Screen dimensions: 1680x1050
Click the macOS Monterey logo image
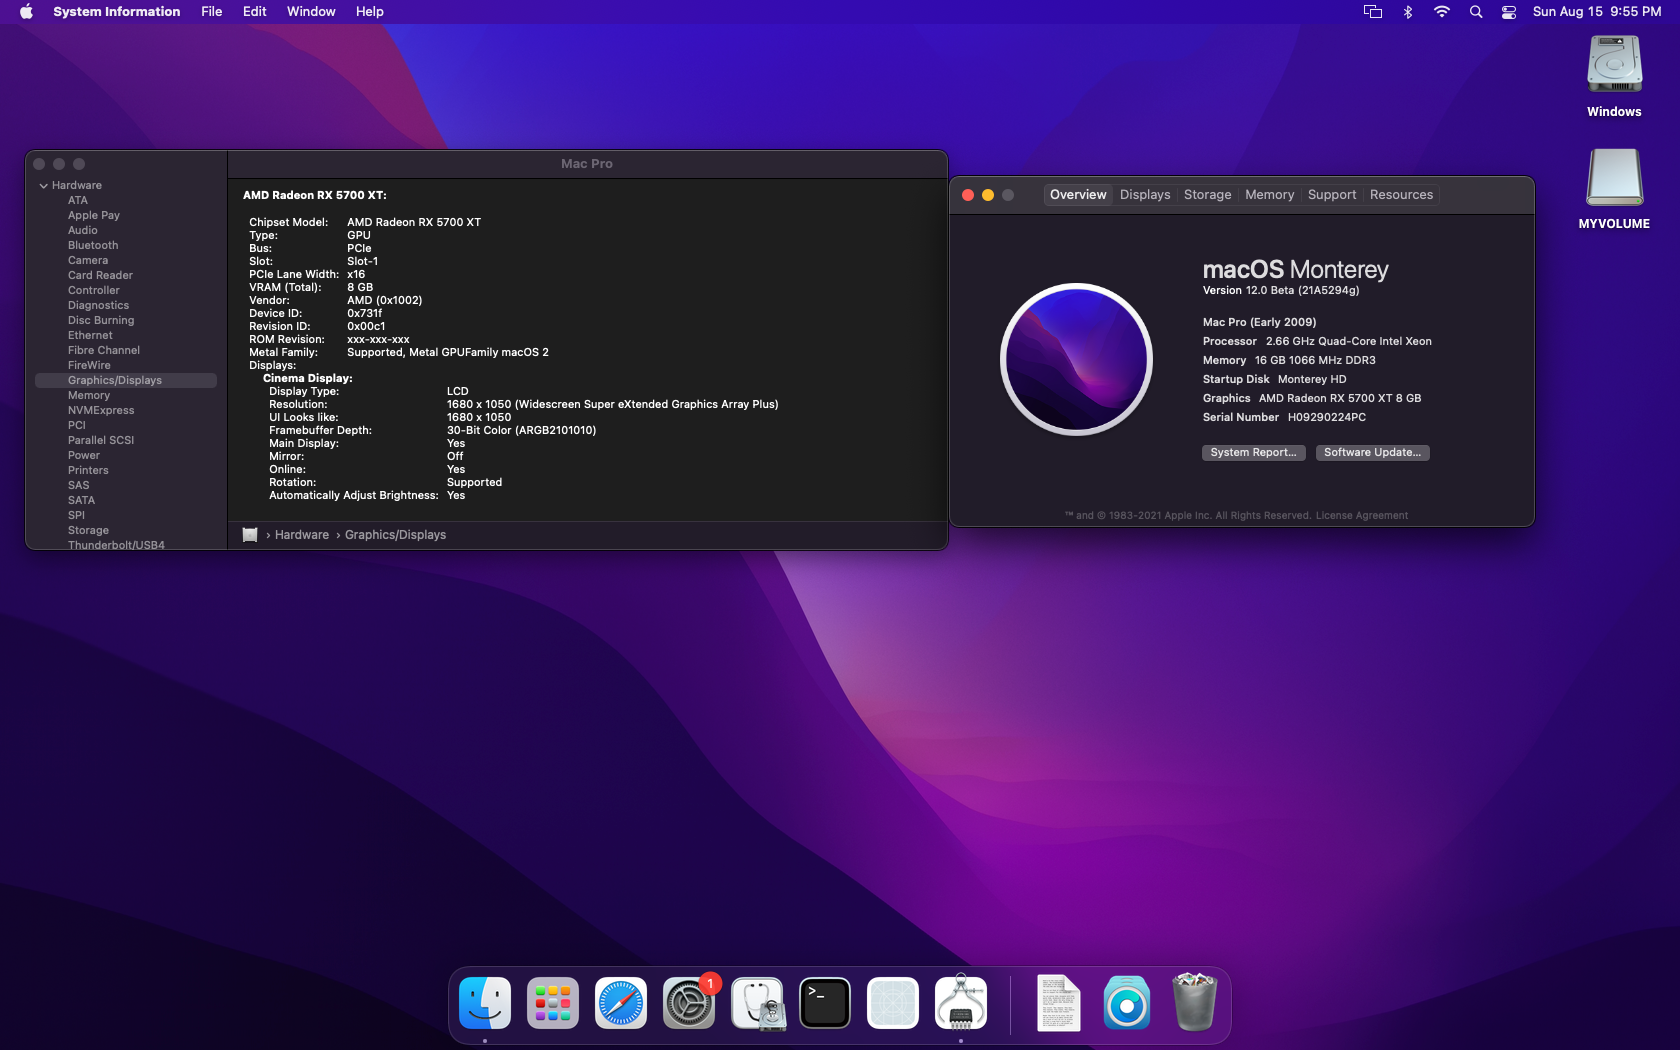[x=1076, y=359]
